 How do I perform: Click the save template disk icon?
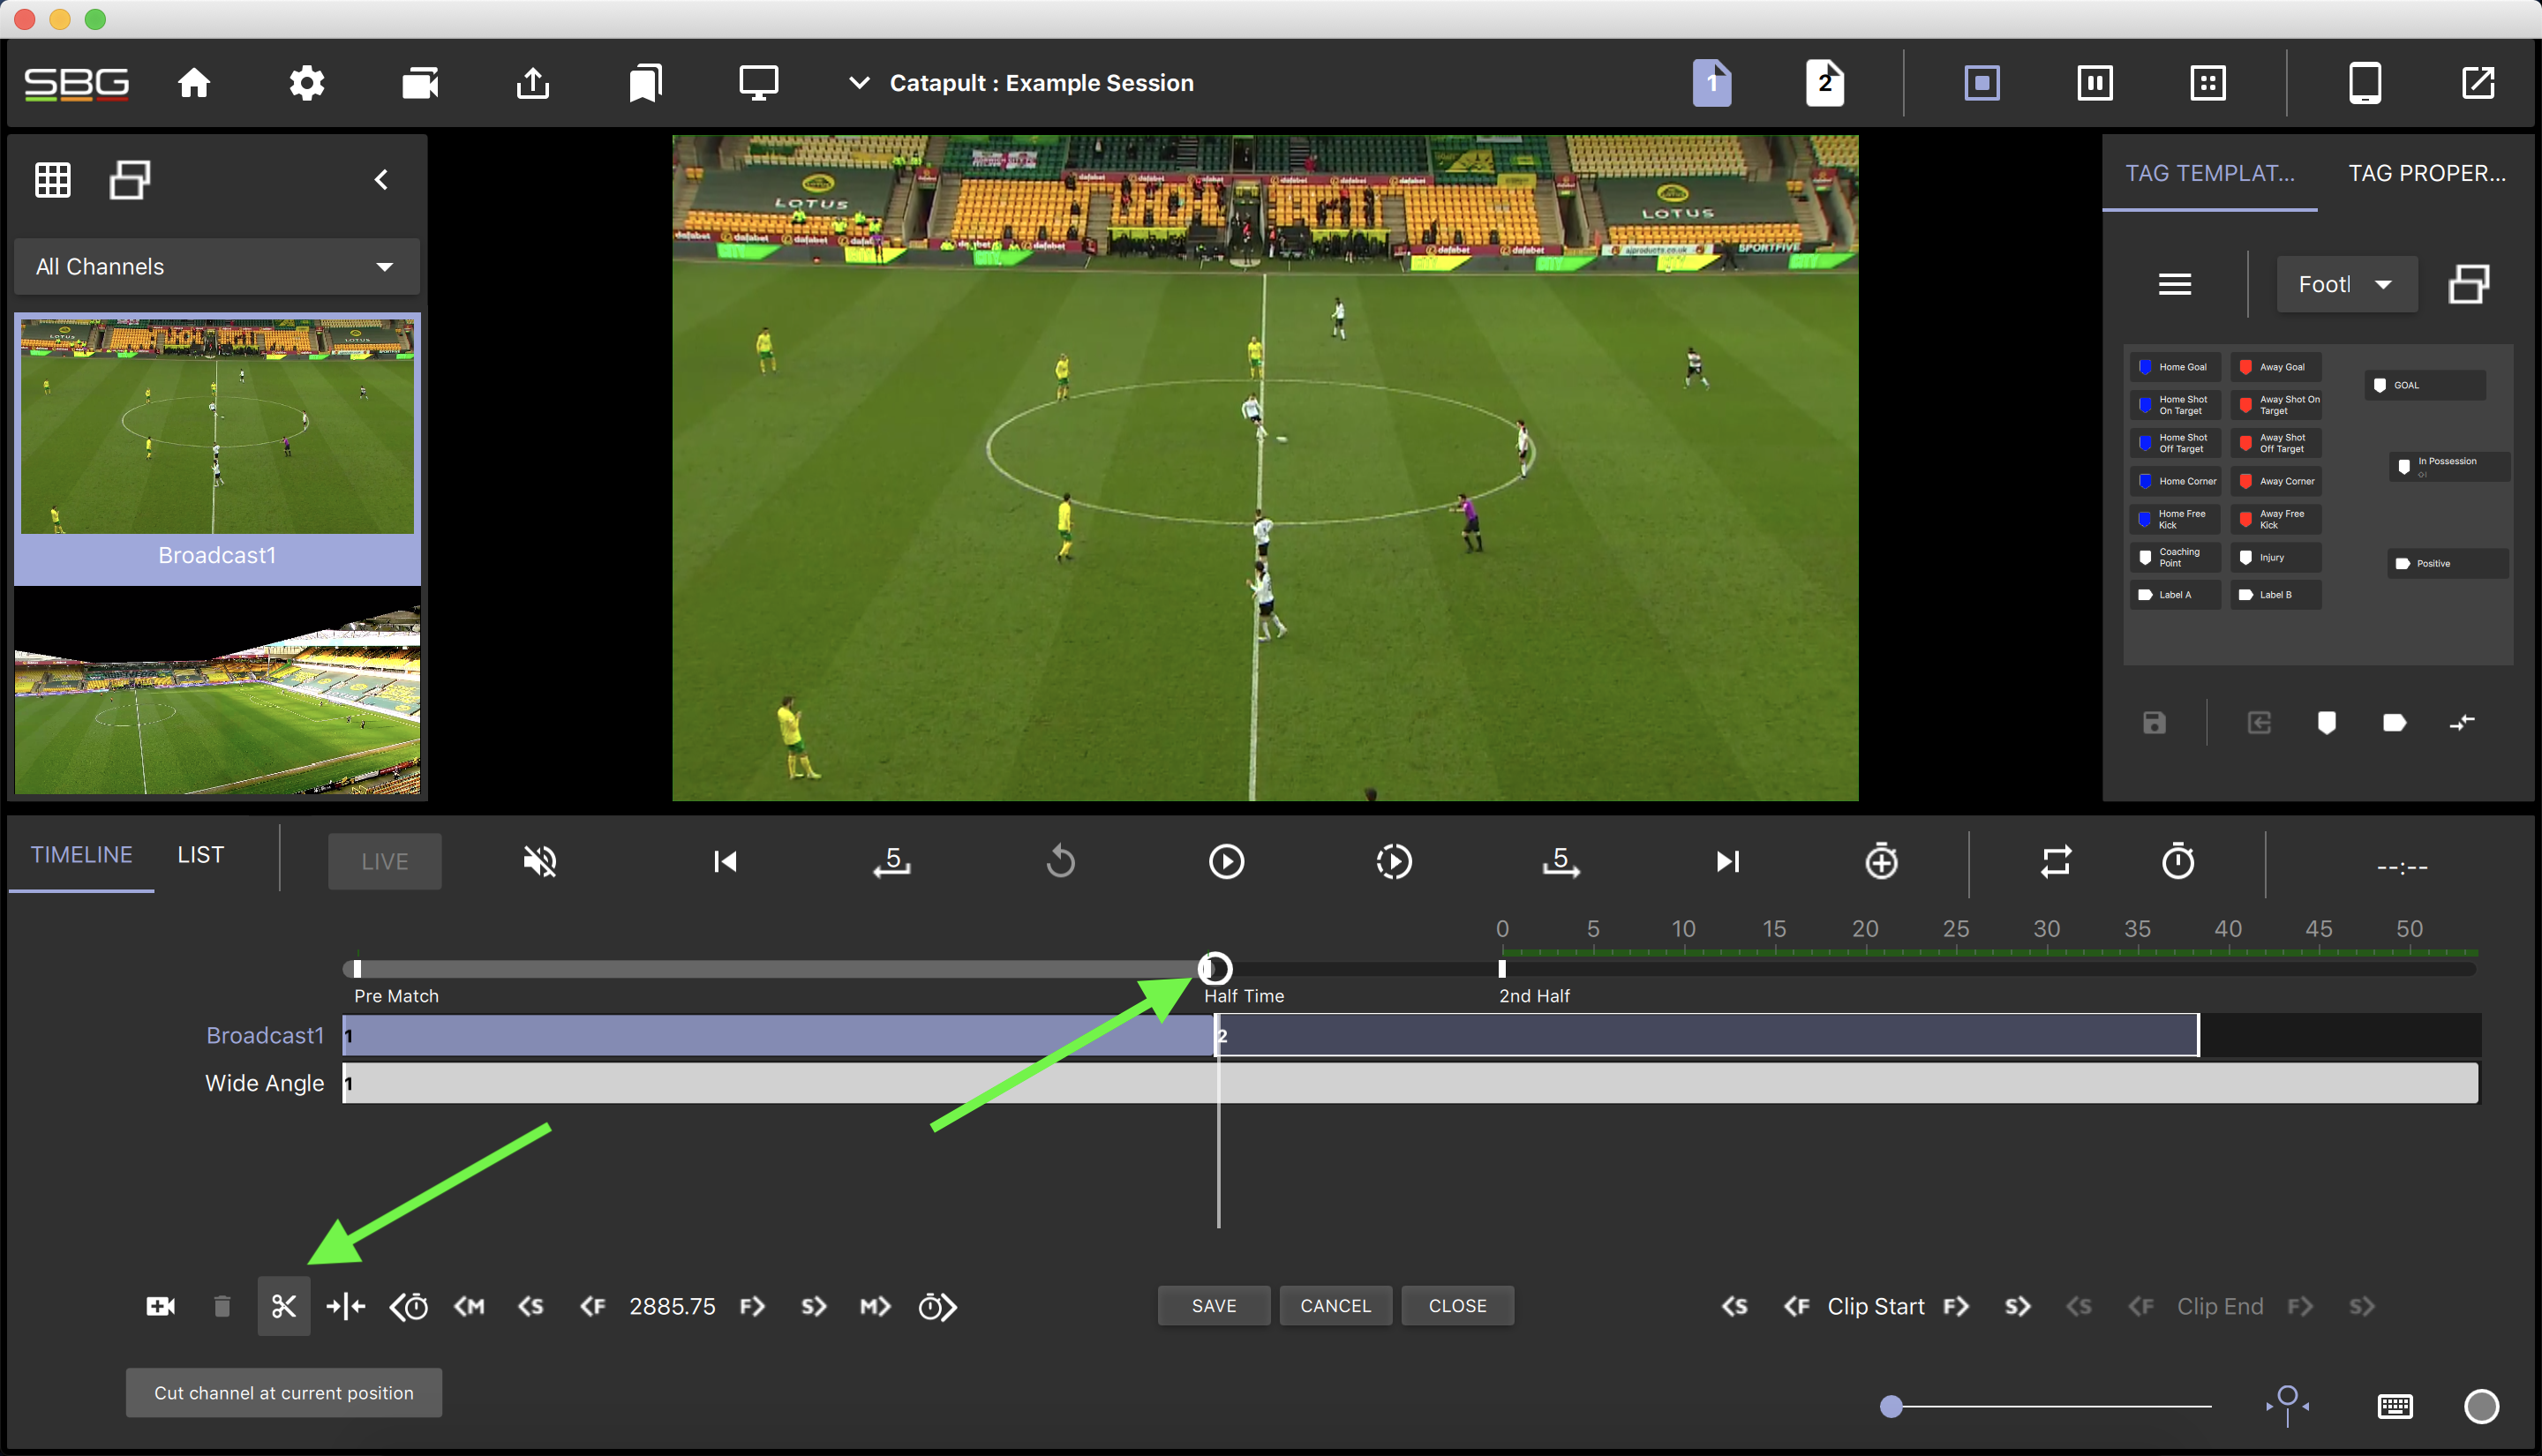(2154, 722)
